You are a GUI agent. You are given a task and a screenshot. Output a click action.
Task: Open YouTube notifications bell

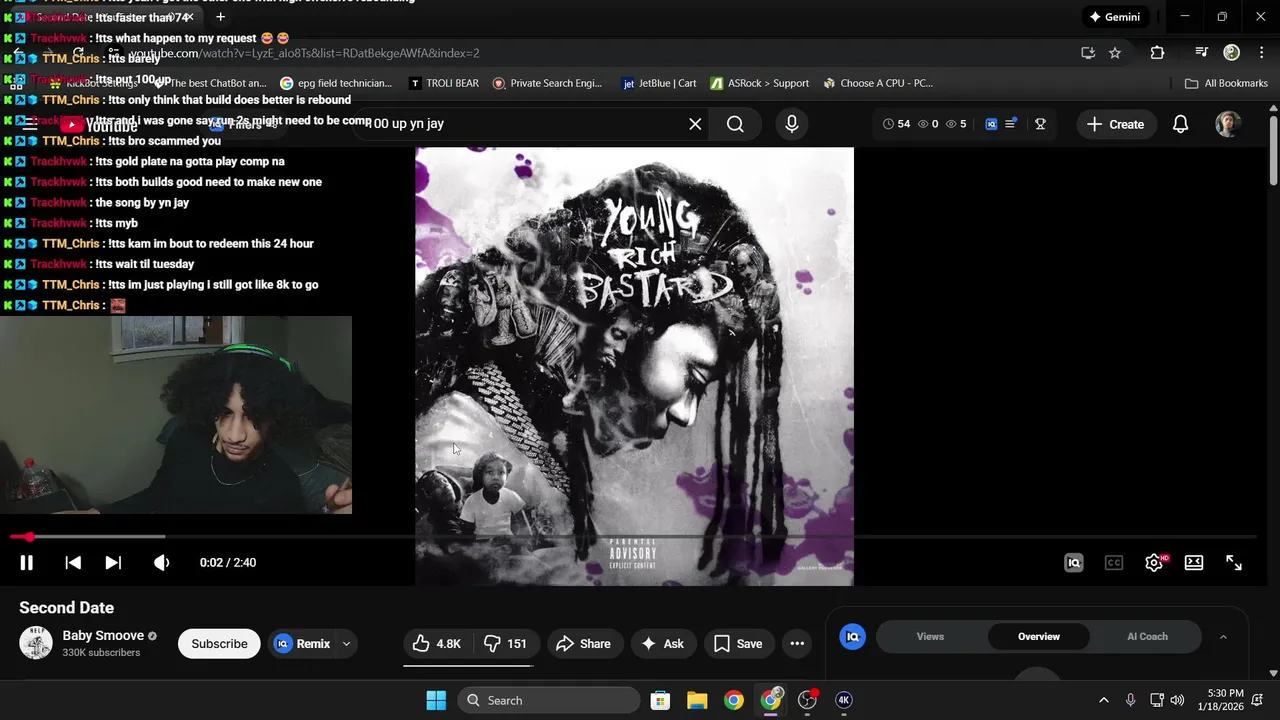tap(1181, 124)
